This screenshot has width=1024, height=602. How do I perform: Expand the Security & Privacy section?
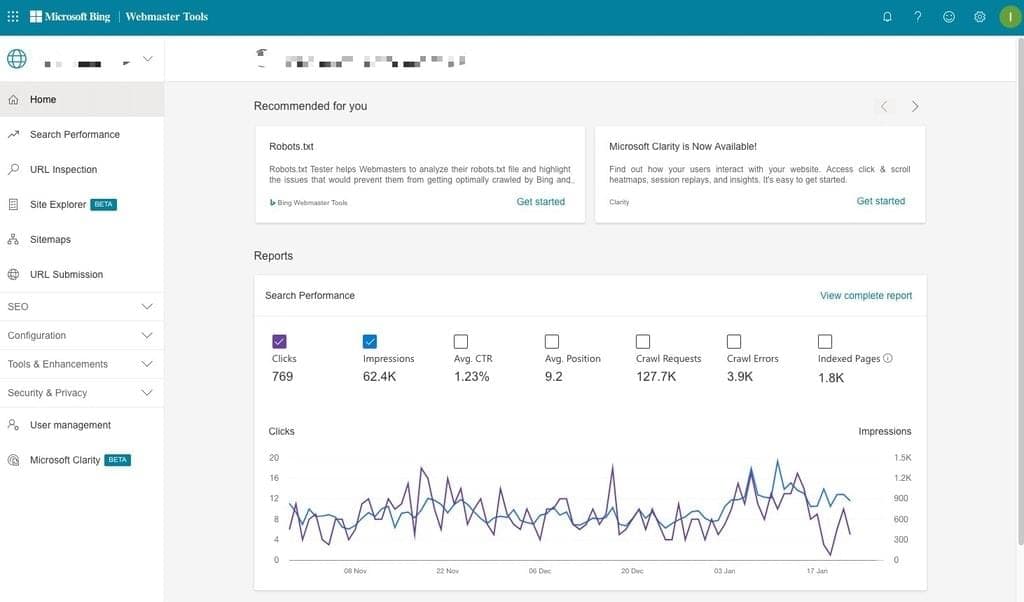[82, 392]
